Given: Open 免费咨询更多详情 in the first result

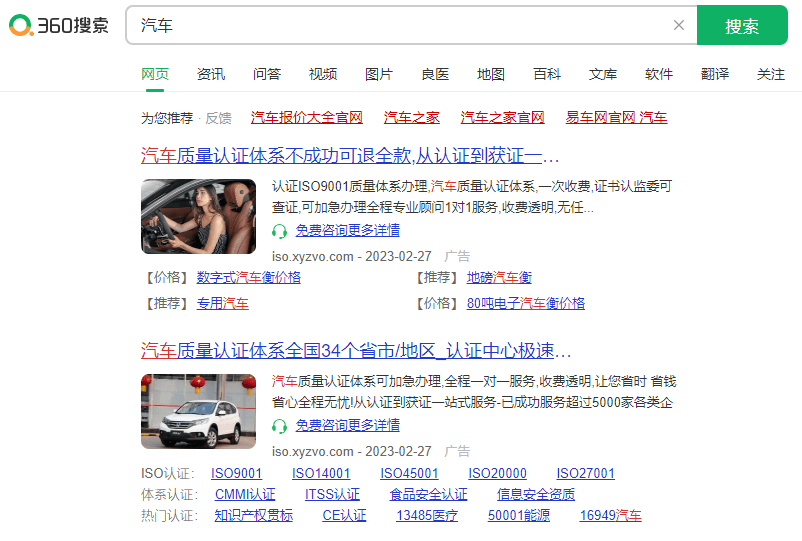Looking at the screenshot, I should 348,231.
